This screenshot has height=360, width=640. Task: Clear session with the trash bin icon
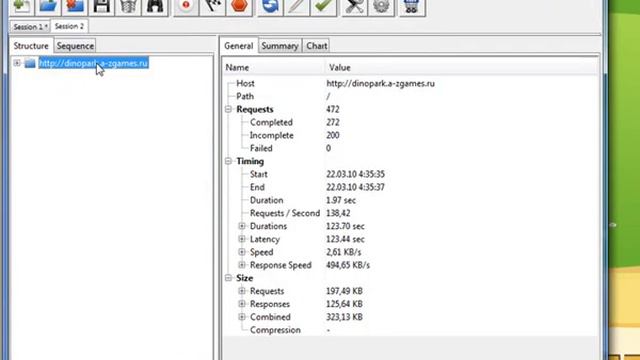pos(128,6)
